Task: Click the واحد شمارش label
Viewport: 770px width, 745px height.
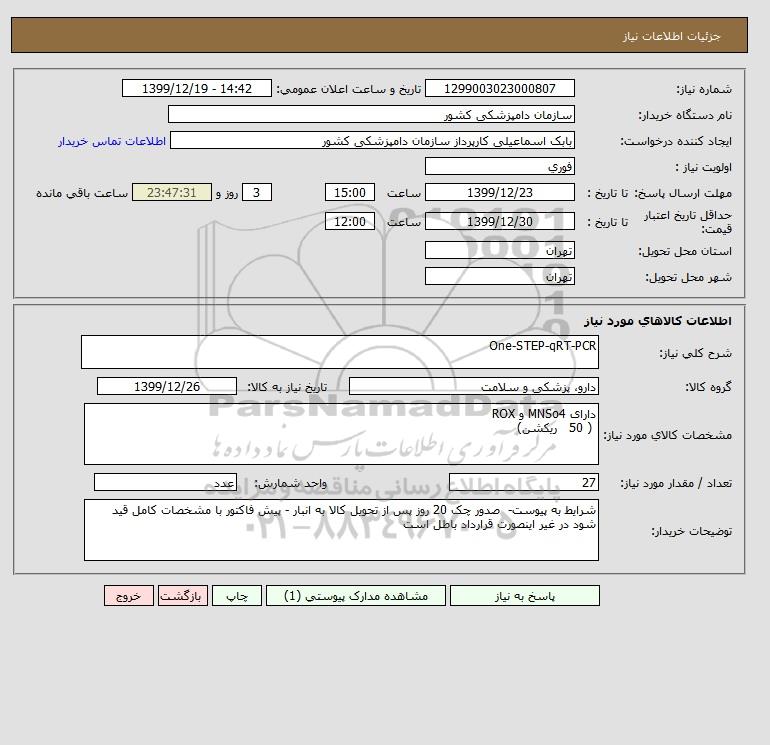Action: pyautogui.click(x=290, y=484)
